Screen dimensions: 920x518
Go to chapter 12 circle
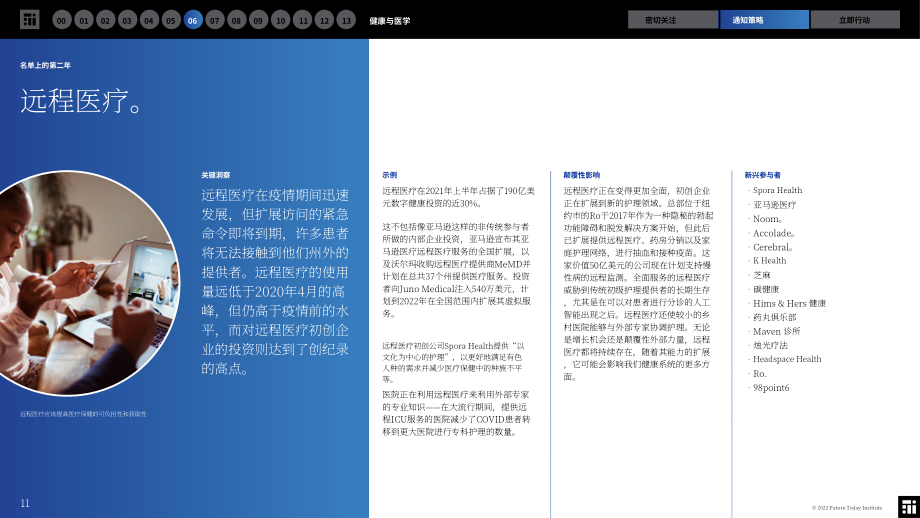click(324, 20)
